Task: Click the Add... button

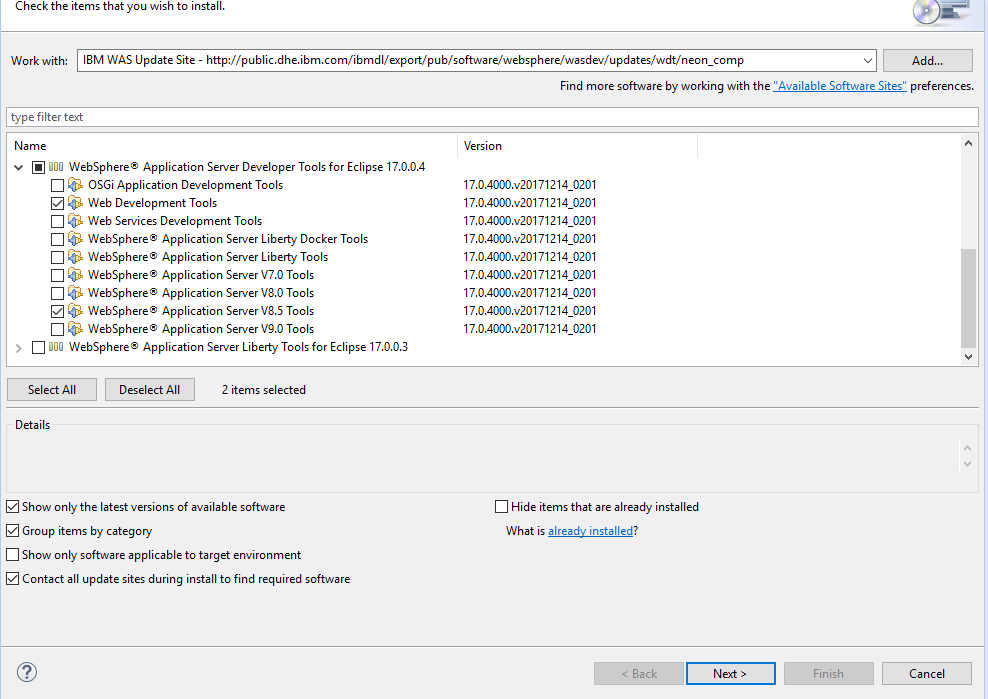Action: tap(928, 61)
